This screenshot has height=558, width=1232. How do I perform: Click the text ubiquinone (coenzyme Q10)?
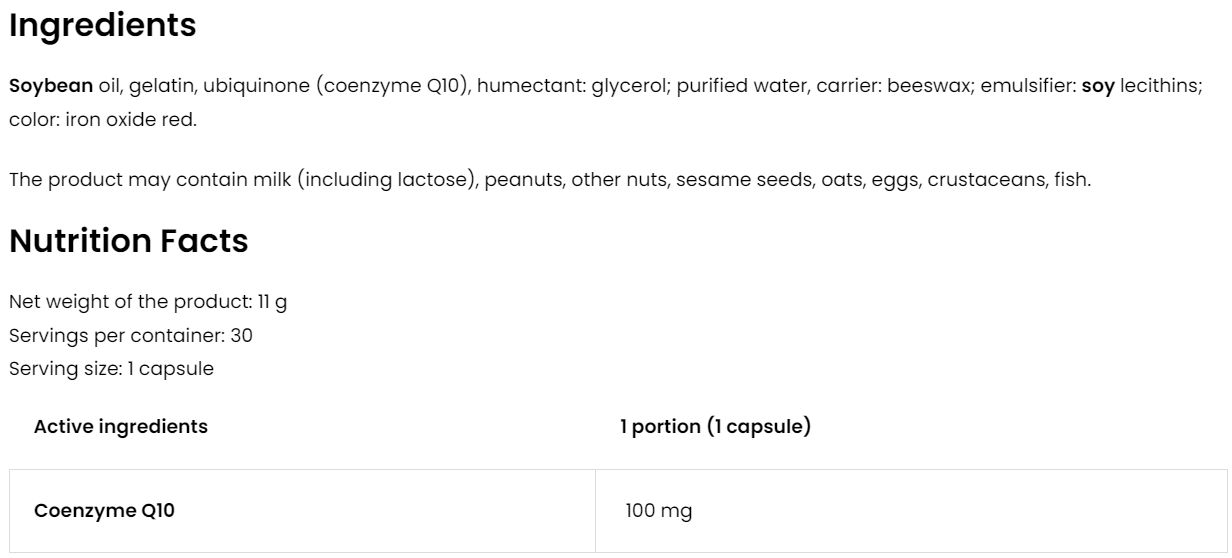[338, 86]
